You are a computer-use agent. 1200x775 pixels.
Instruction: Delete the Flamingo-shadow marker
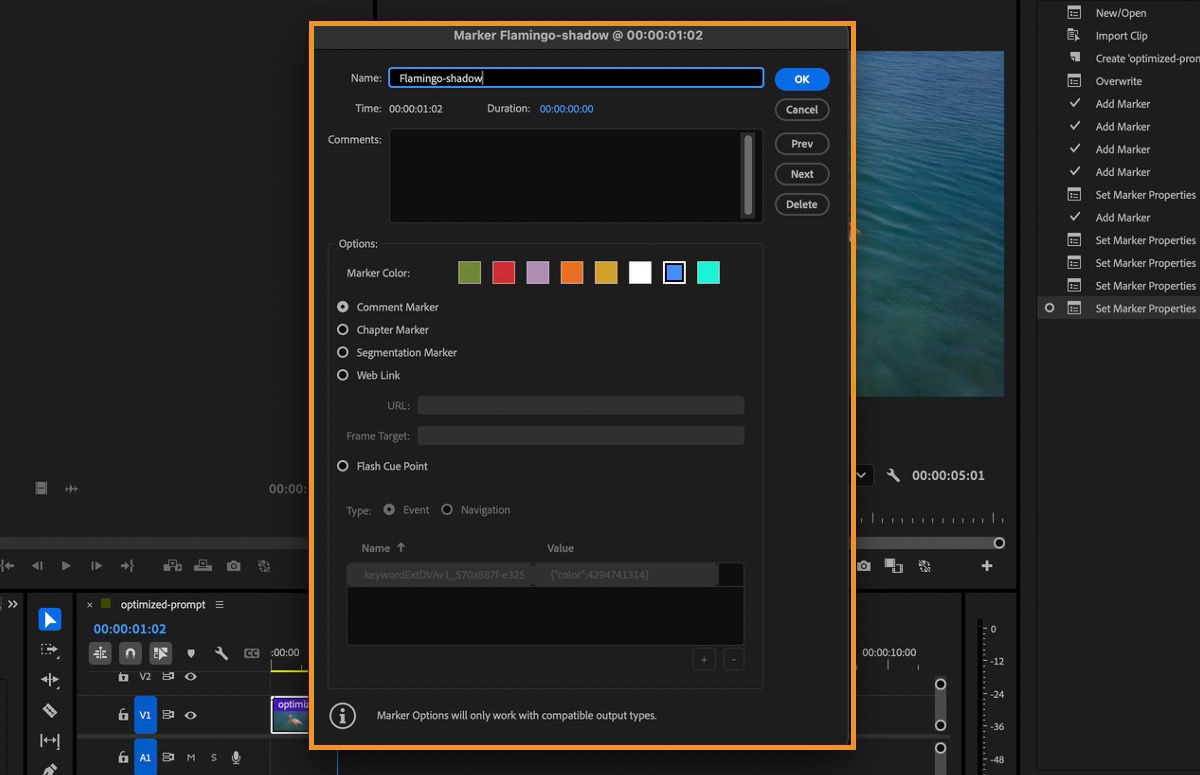[x=801, y=204]
